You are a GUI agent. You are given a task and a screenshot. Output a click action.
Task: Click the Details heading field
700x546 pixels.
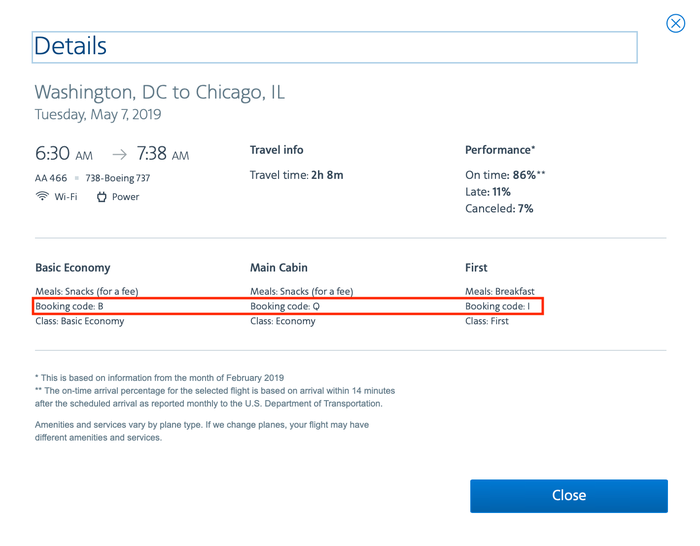334,47
